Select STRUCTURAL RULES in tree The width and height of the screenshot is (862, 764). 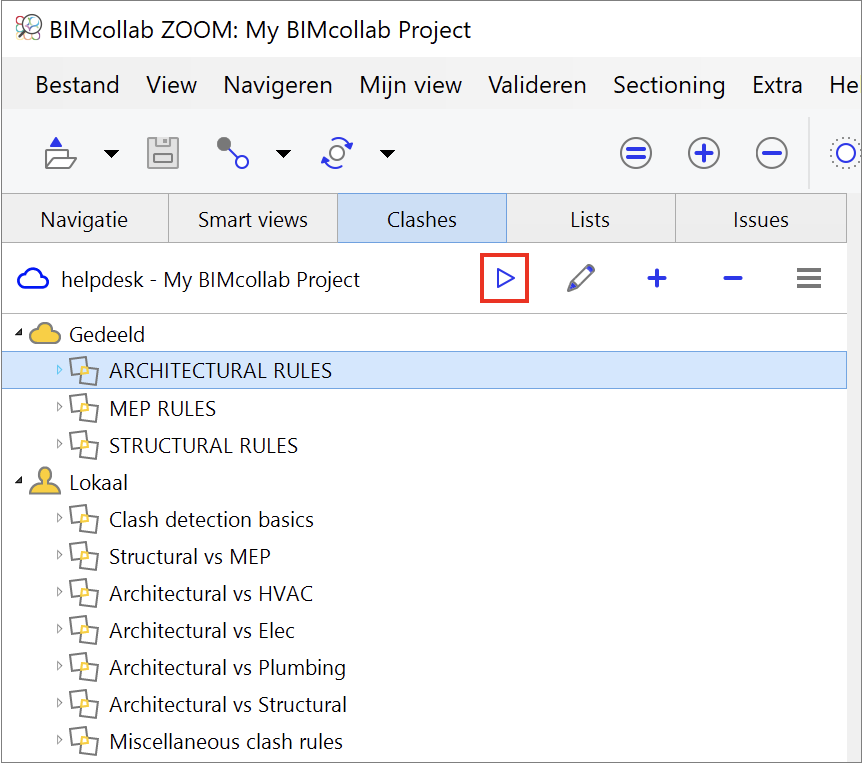click(x=203, y=445)
